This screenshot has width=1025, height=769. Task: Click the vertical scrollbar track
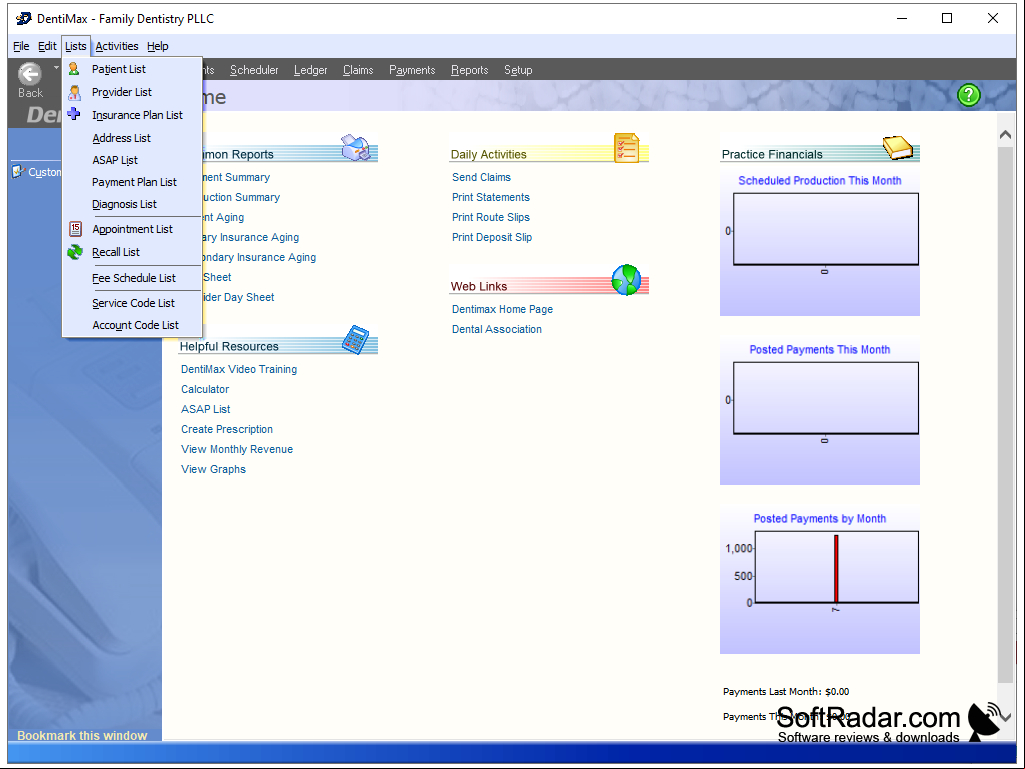click(x=1005, y=425)
